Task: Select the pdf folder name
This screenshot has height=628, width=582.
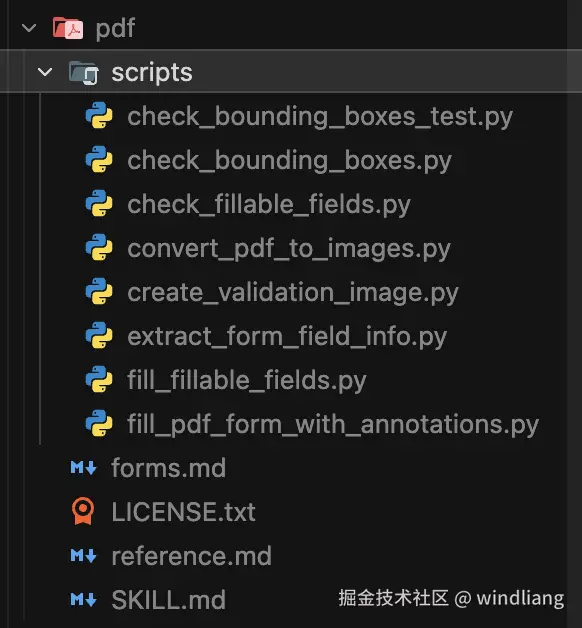Action: (x=115, y=29)
